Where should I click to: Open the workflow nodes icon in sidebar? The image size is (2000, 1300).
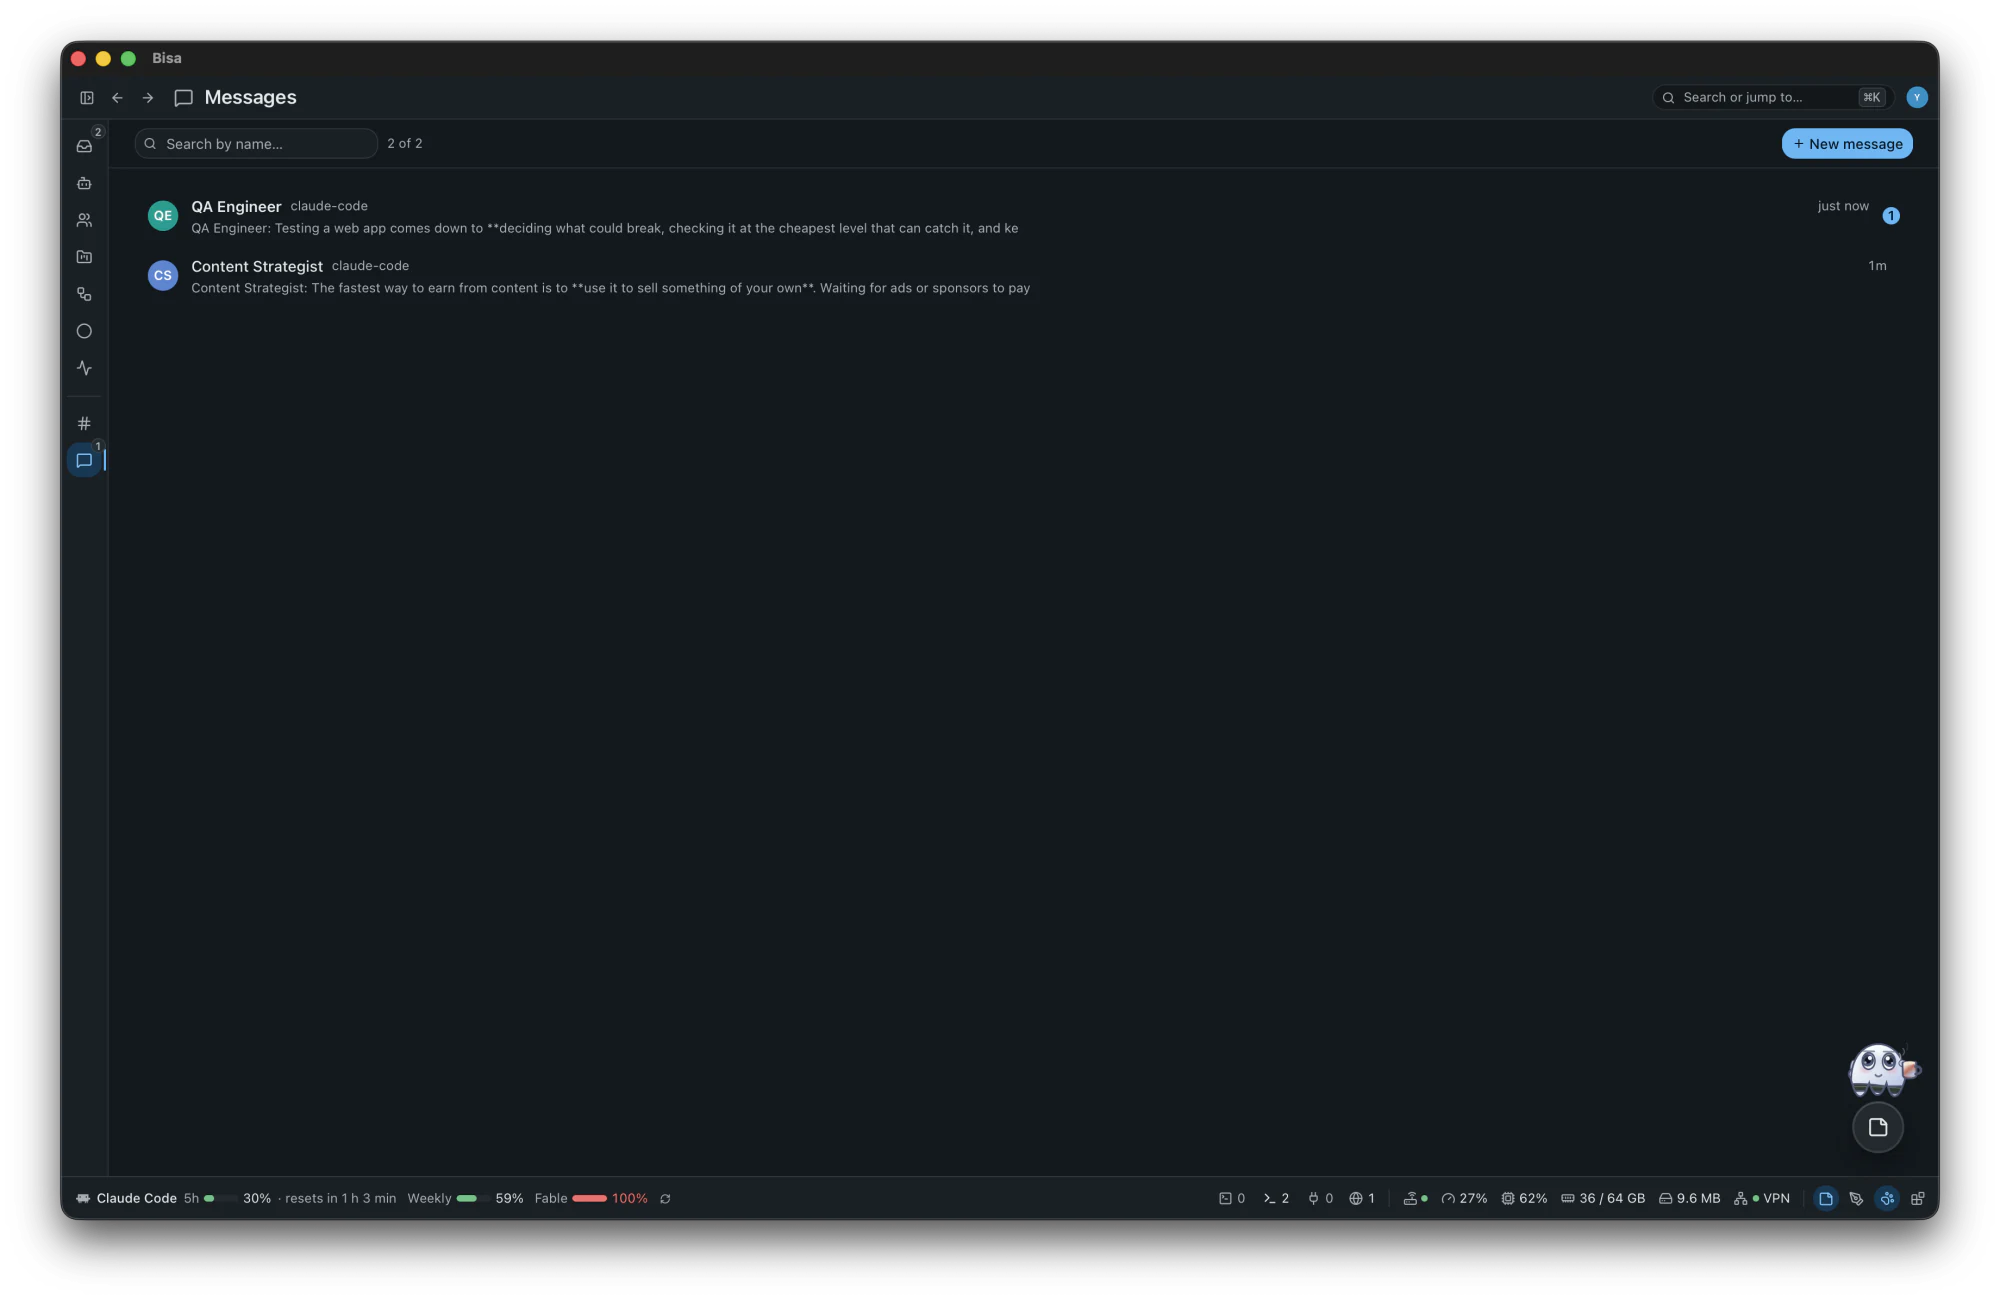pos(84,294)
